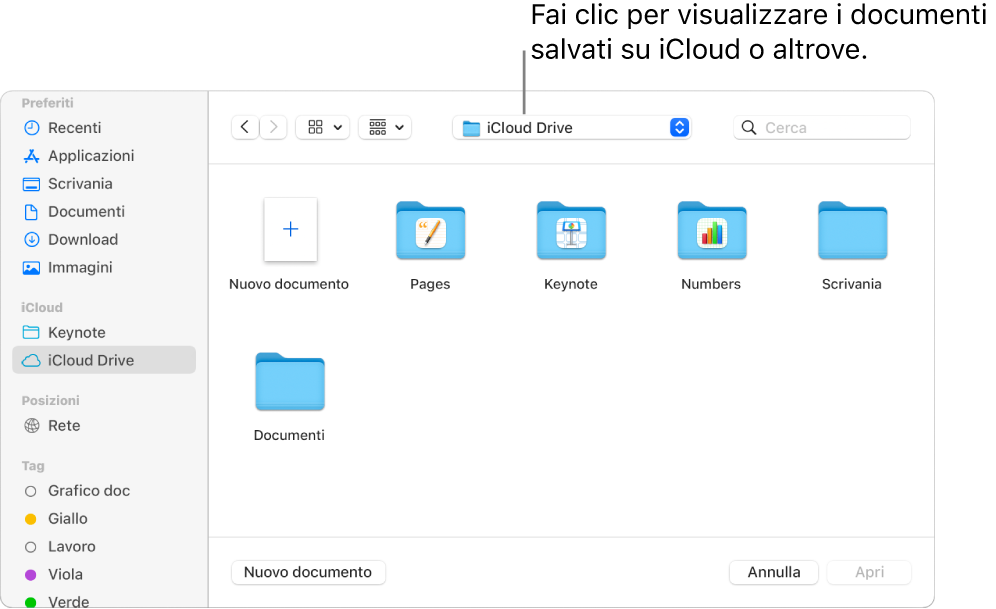Image resolution: width=996 pixels, height=609 pixels.
Task: Open the Keynote folder icon
Action: (x=571, y=231)
